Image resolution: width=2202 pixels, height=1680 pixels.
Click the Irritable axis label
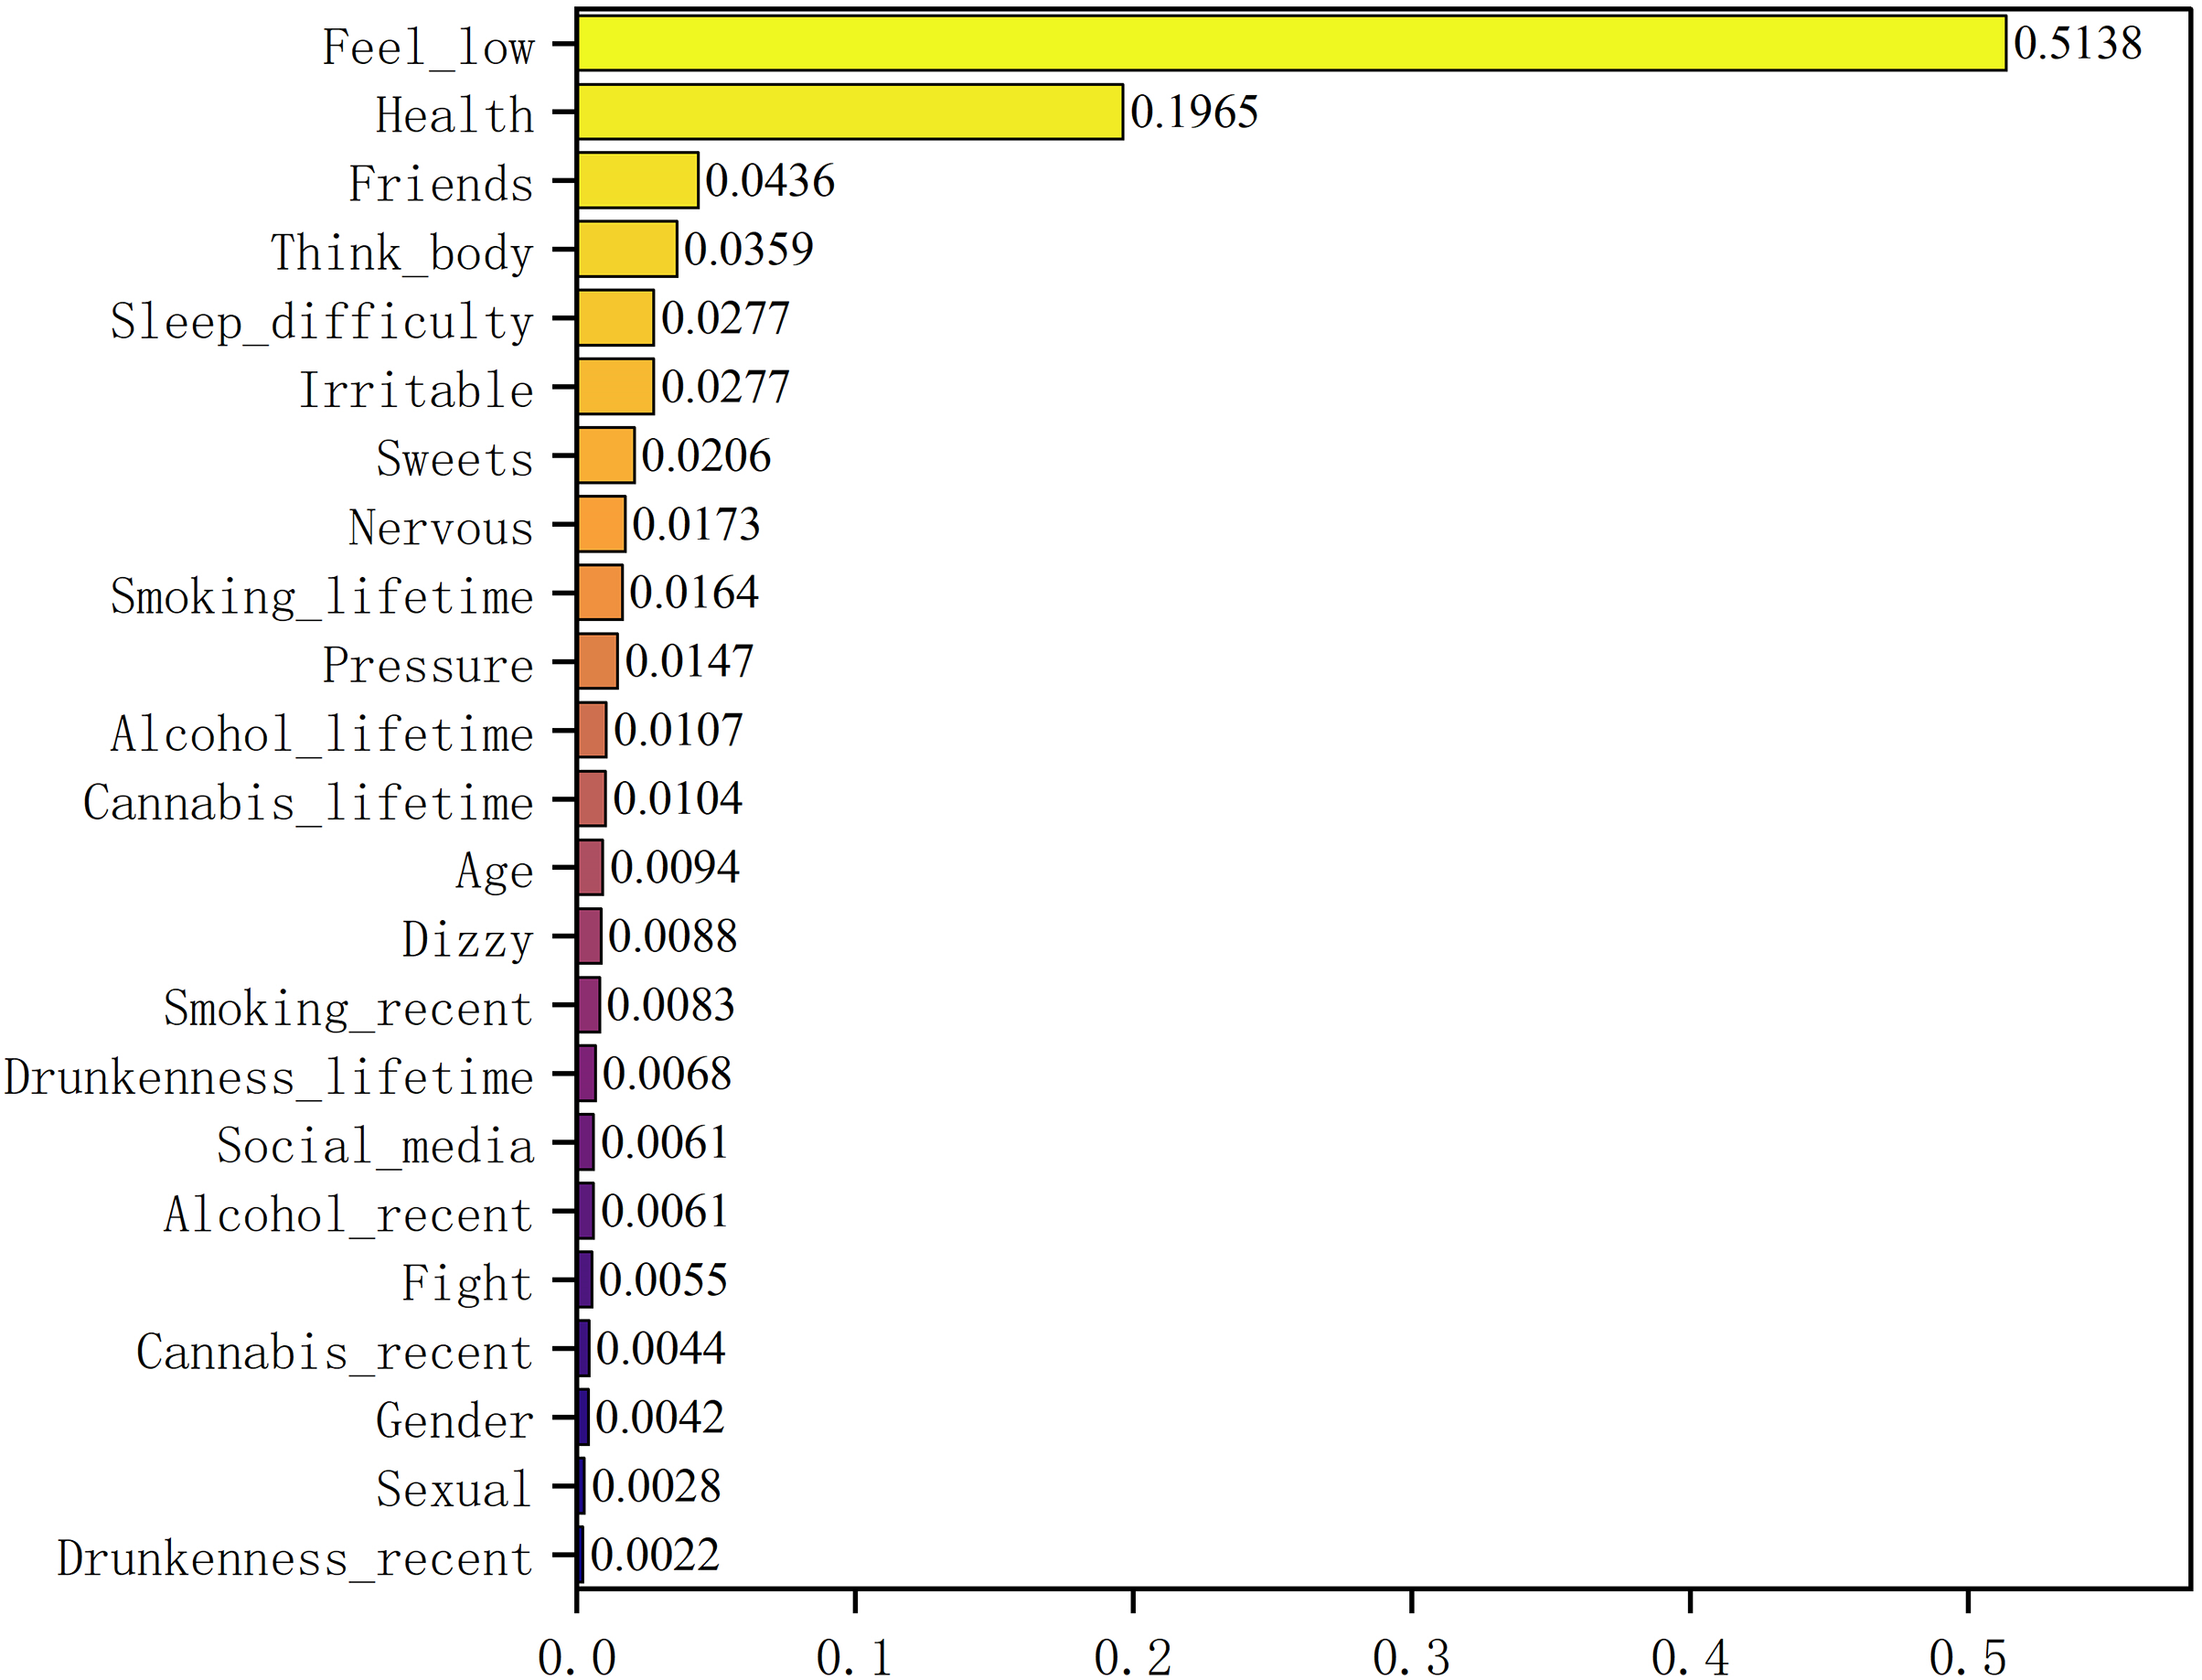click(416, 390)
